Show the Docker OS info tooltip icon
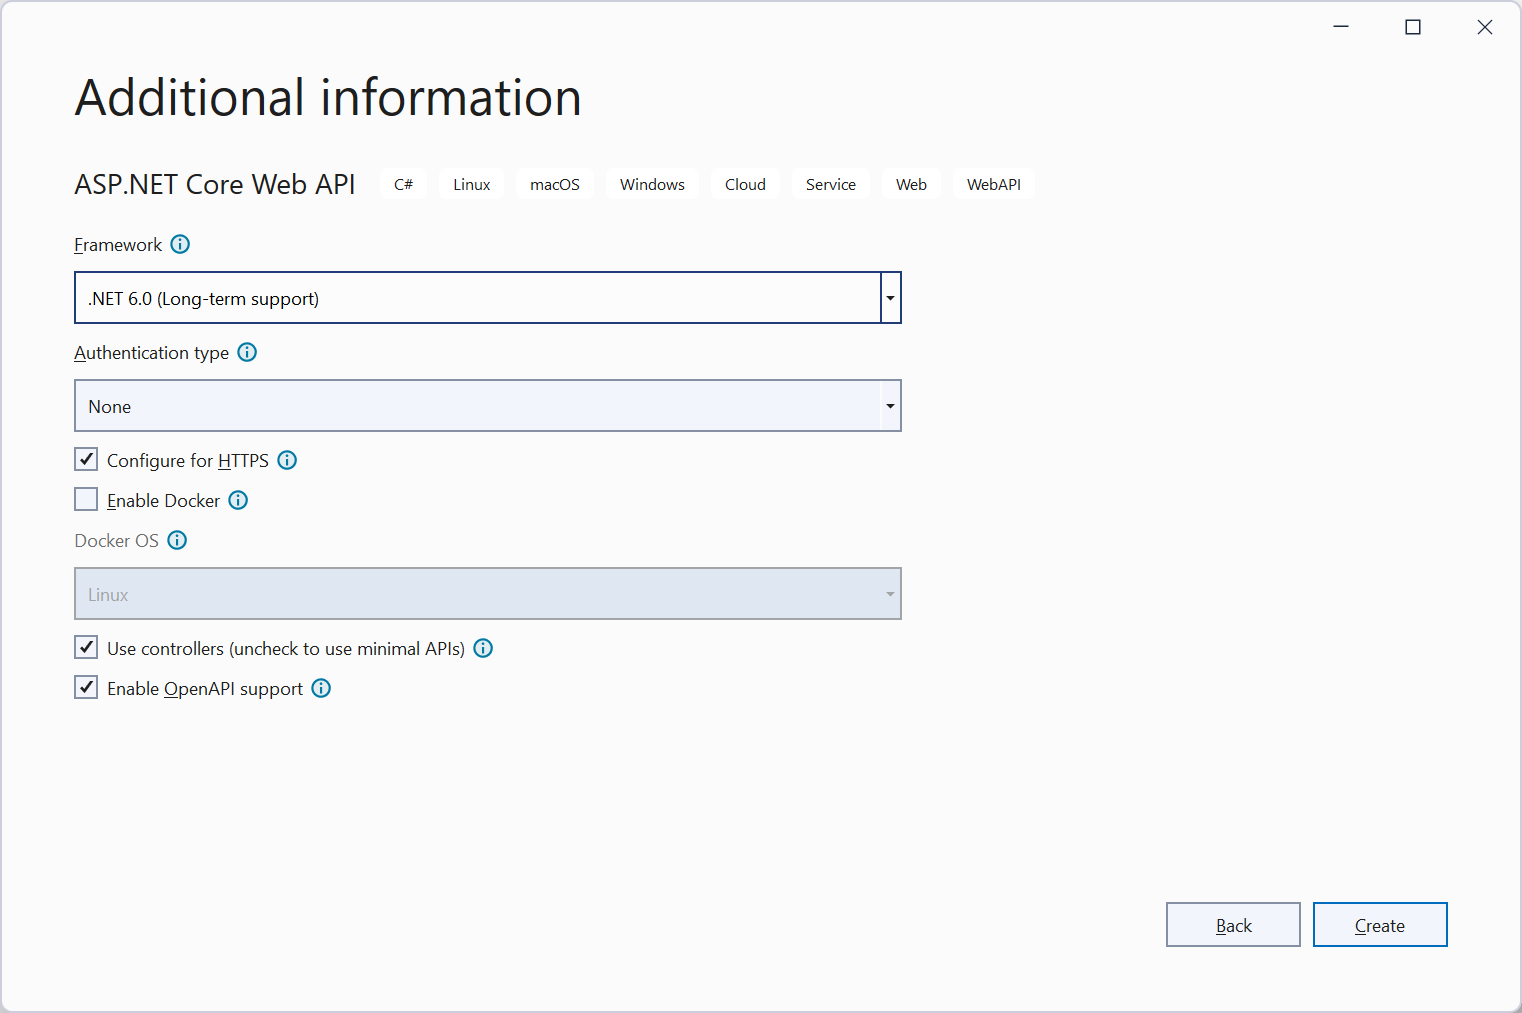The width and height of the screenshot is (1522, 1013). tap(177, 540)
